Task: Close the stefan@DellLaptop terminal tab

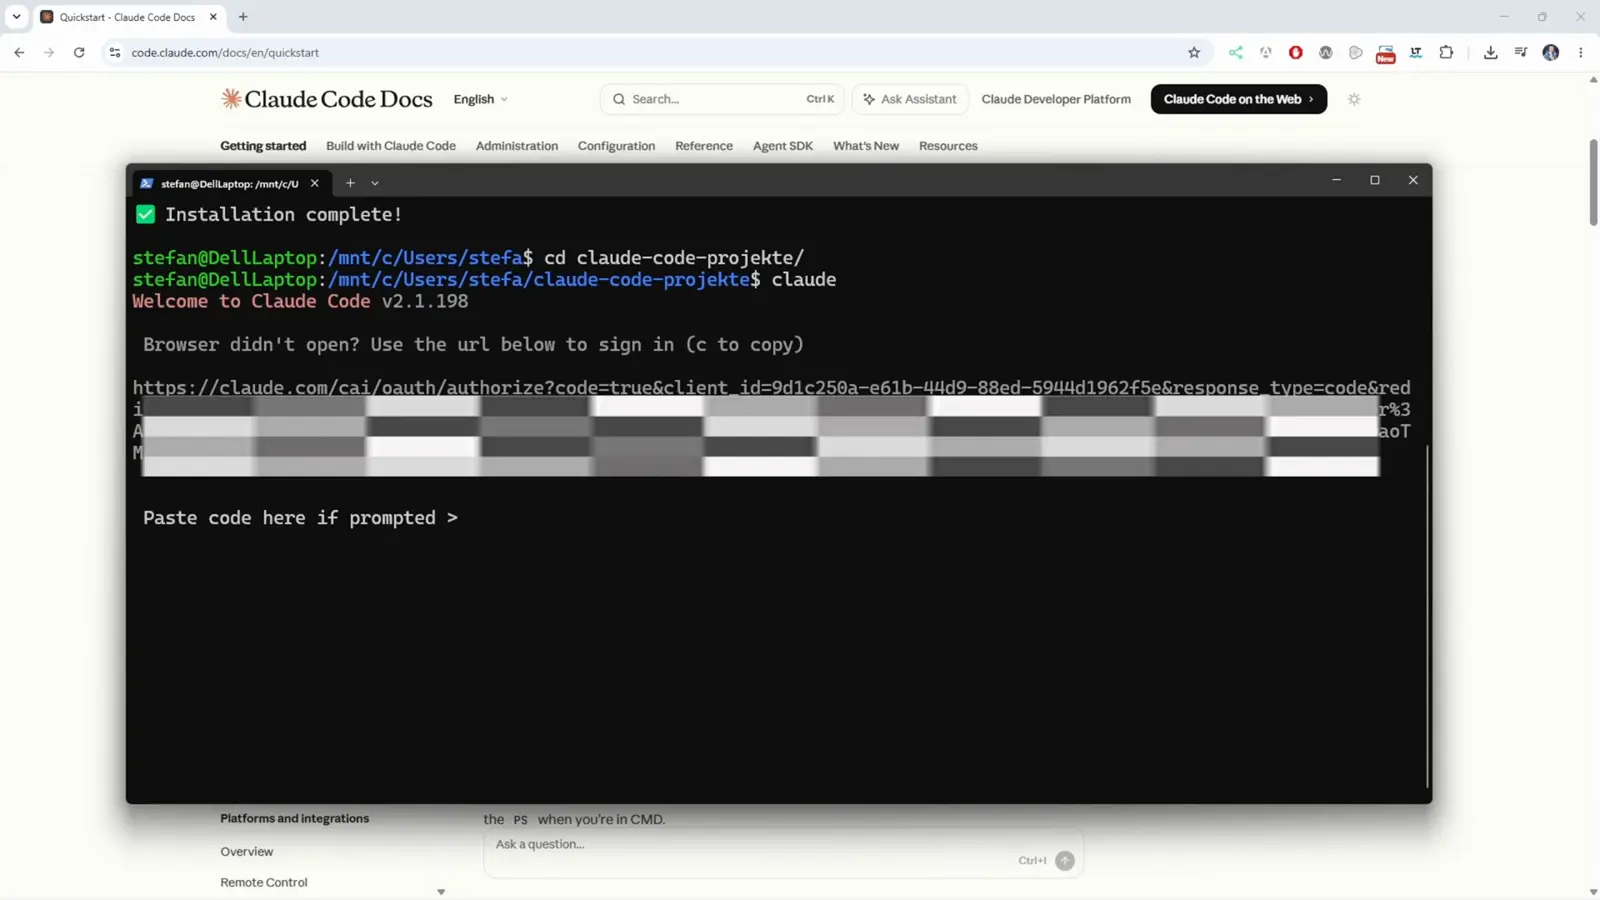Action: pyautogui.click(x=314, y=183)
